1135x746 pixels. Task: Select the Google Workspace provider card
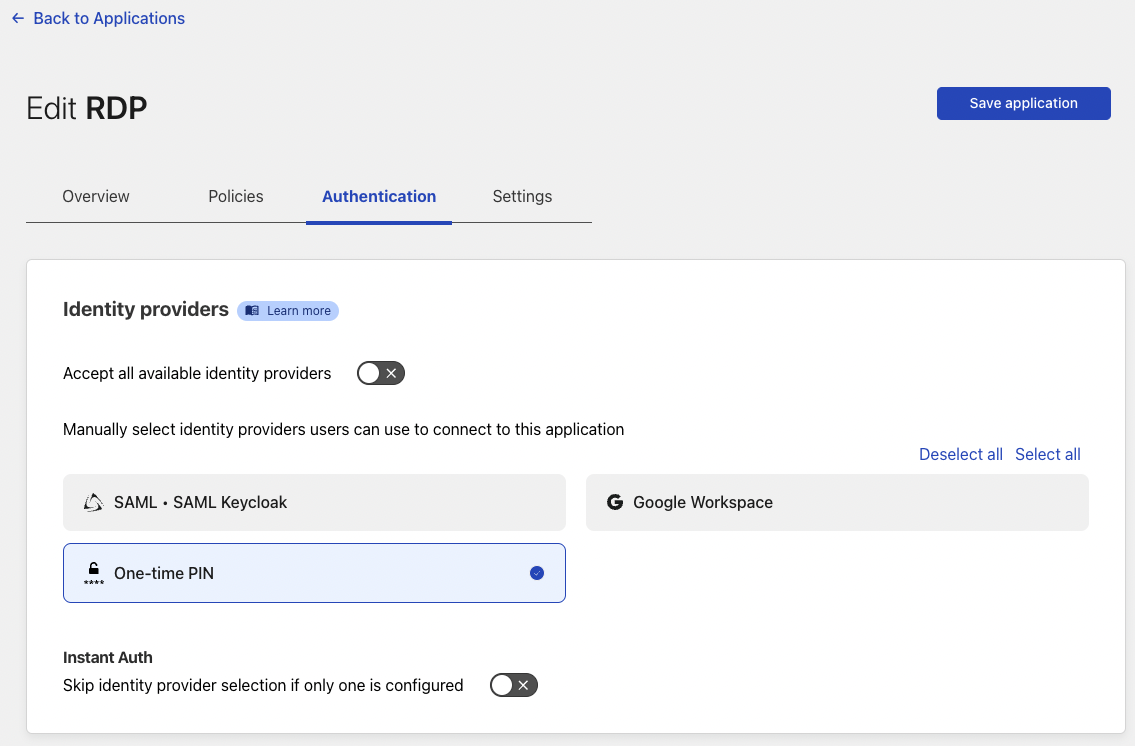coord(836,502)
